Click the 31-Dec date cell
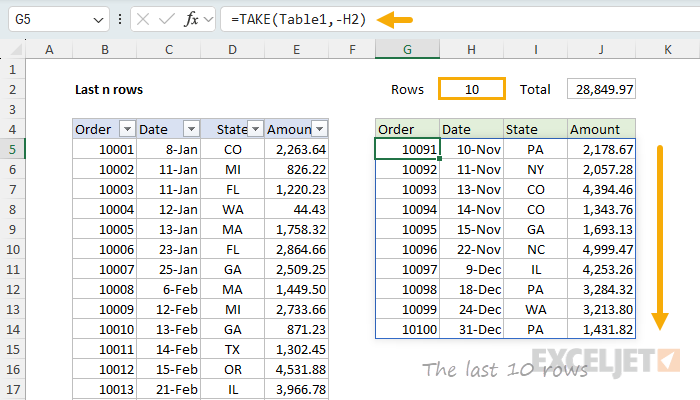700x400 pixels. tap(471, 329)
